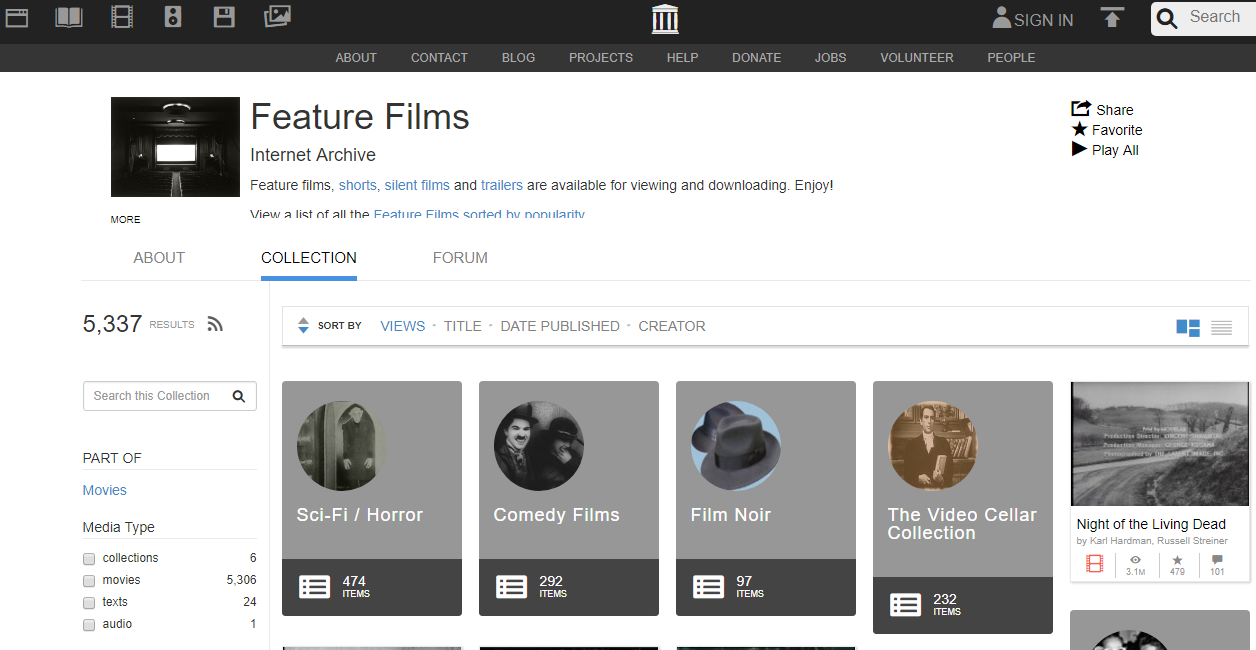Viewport: 1256px width, 650px height.
Task: Click the favorites star icon showing 479
Action: pyautogui.click(x=1177, y=560)
